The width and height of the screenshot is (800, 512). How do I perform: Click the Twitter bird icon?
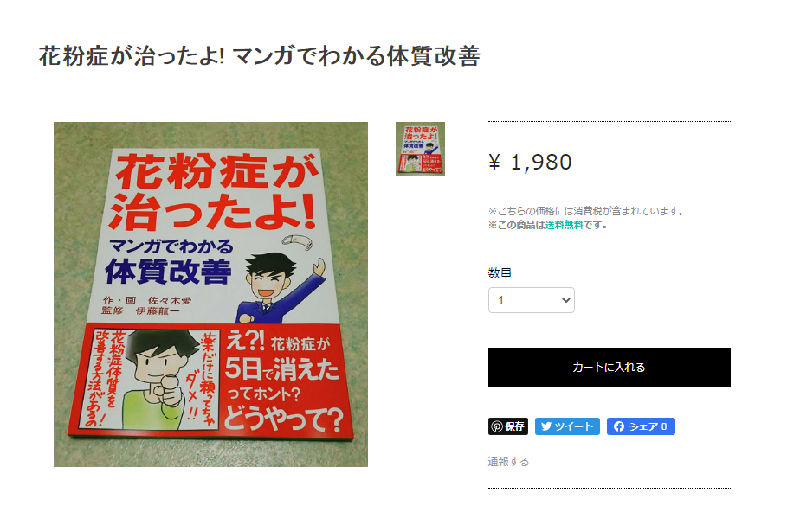click(x=546, y=426)
